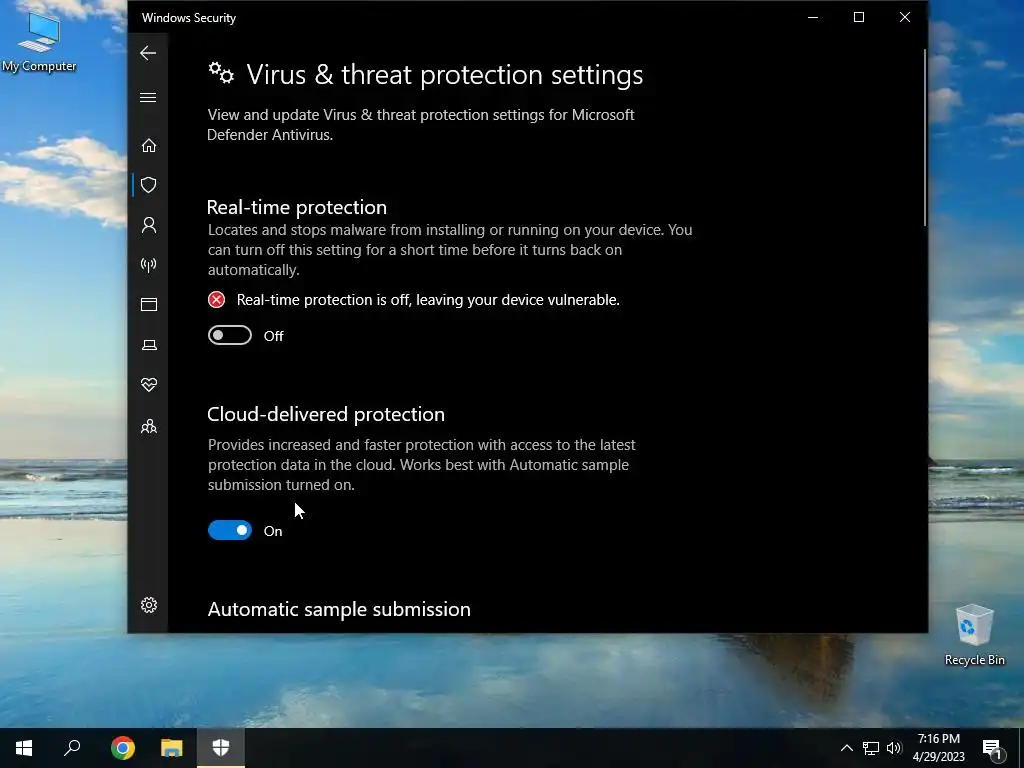Click 'Real-time protection is off' warning text
Screen dimensions: 1024x768
click(x=428, y=300)
